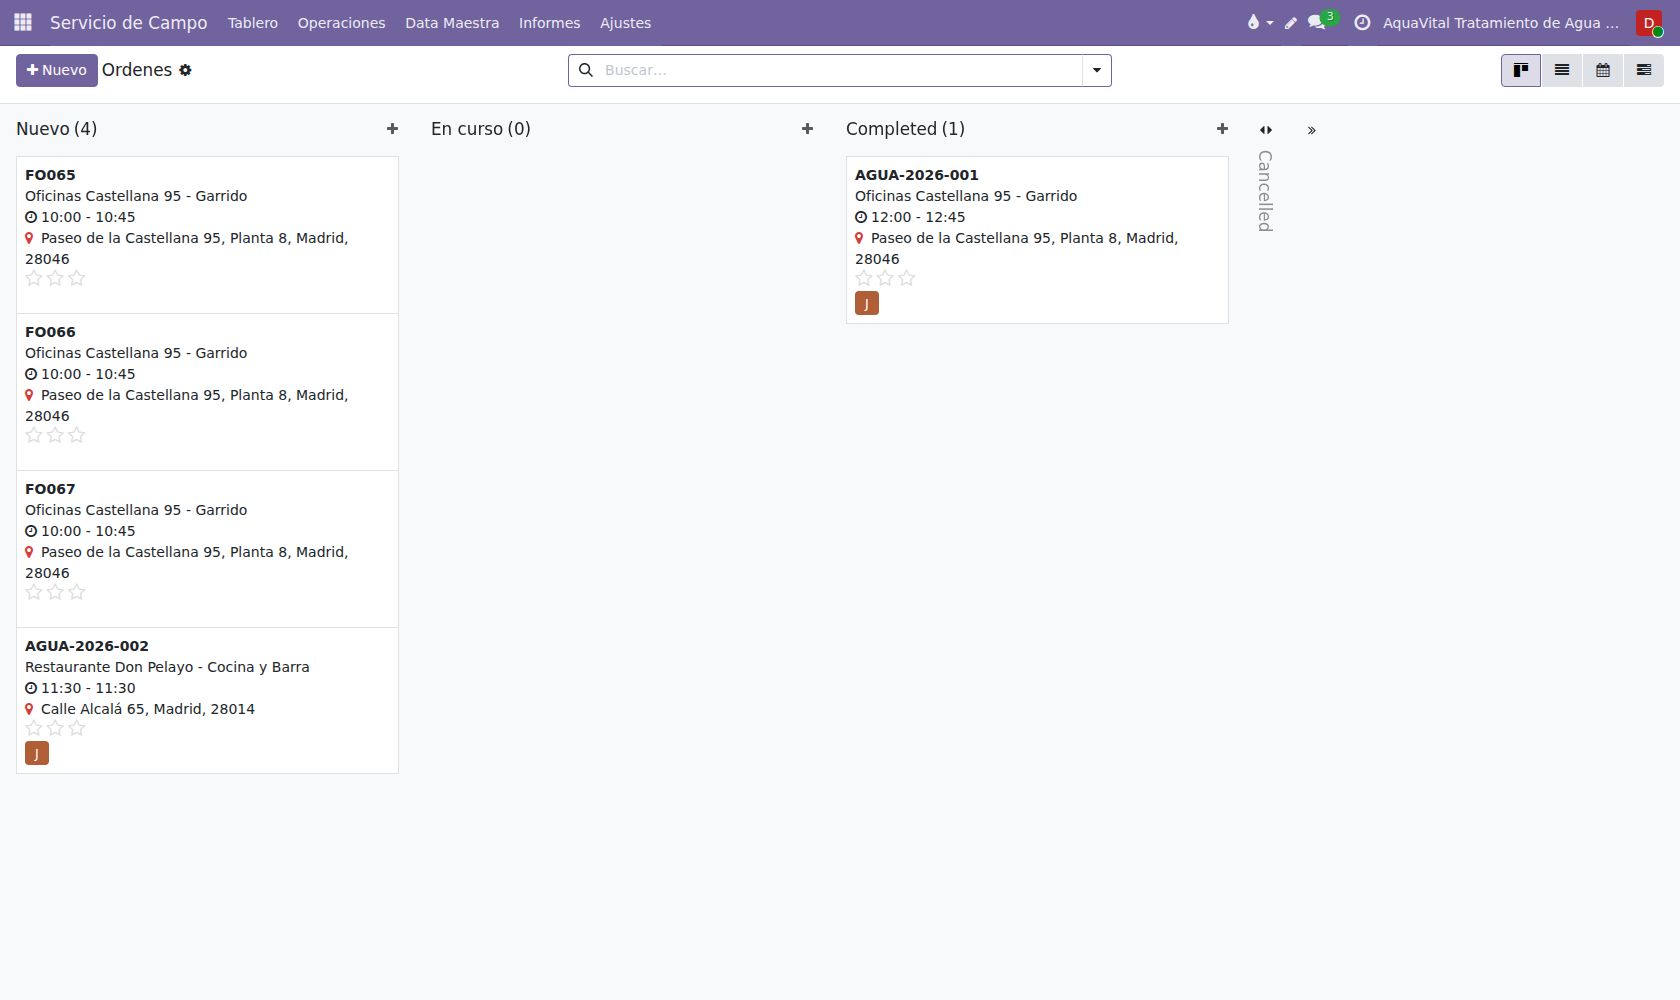The width and height of the screenshot is (1680, 1000).
Task: Set first priority star on AGUA-2026-001
Action: click(x=864, y=278)
